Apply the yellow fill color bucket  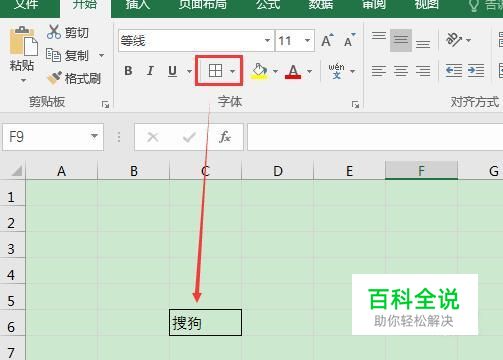coord(260,71)
